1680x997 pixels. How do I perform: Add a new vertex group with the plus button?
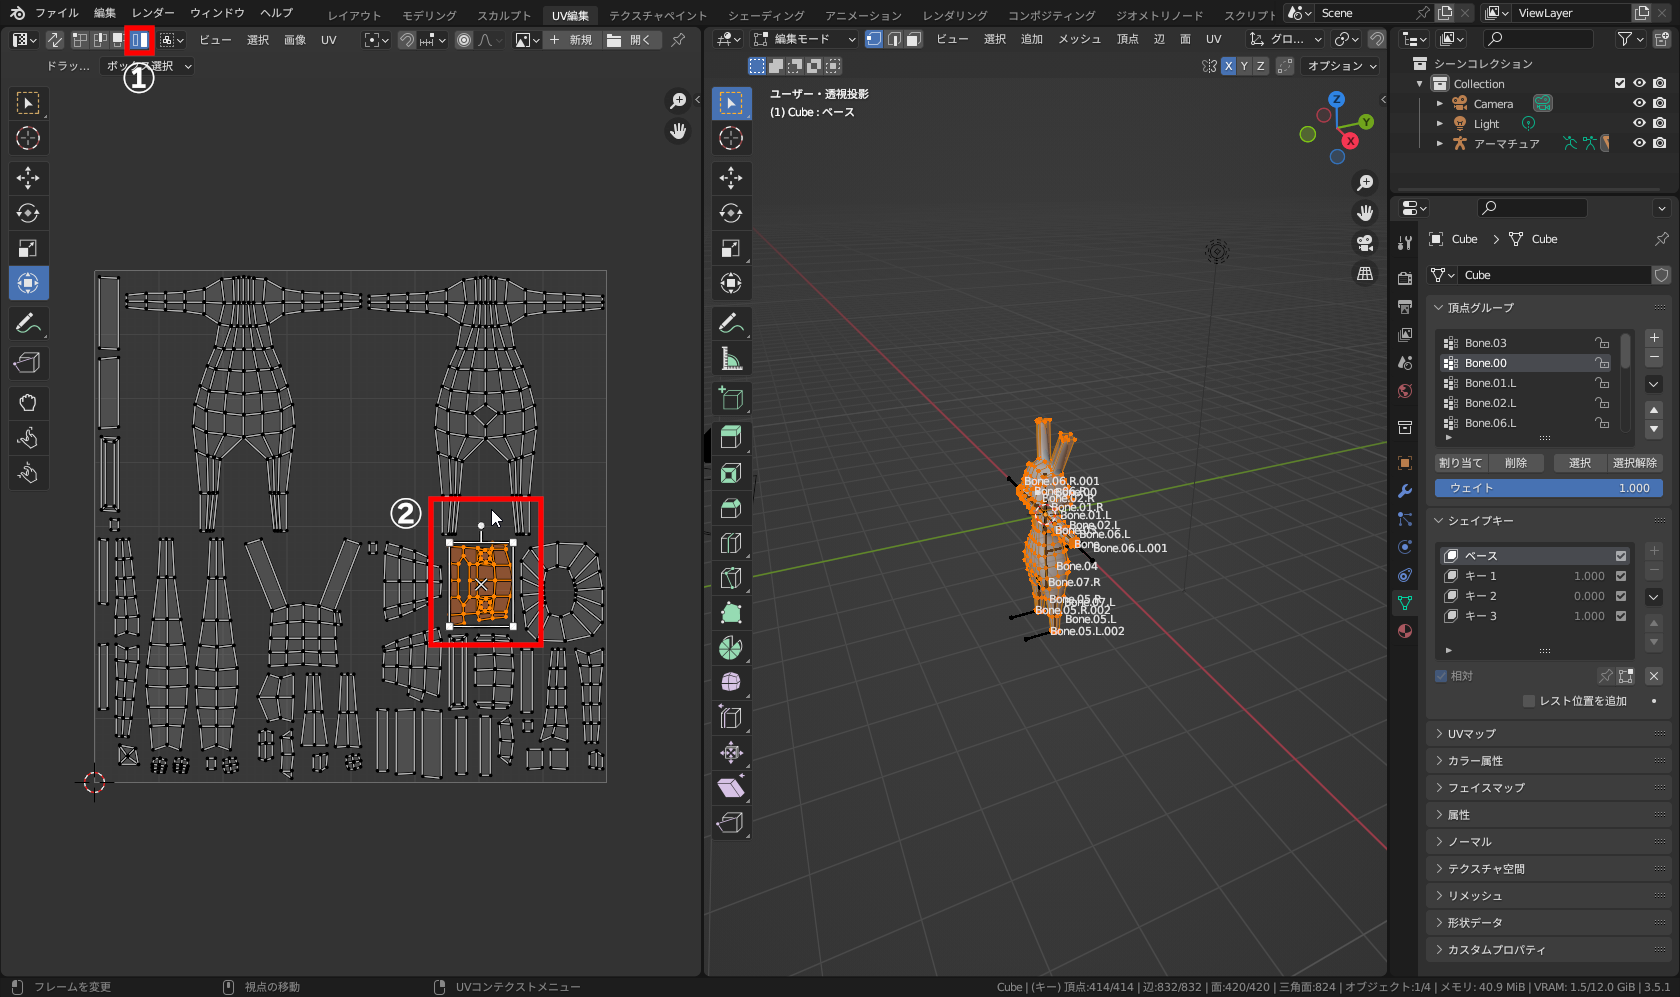click(1654, 338)
